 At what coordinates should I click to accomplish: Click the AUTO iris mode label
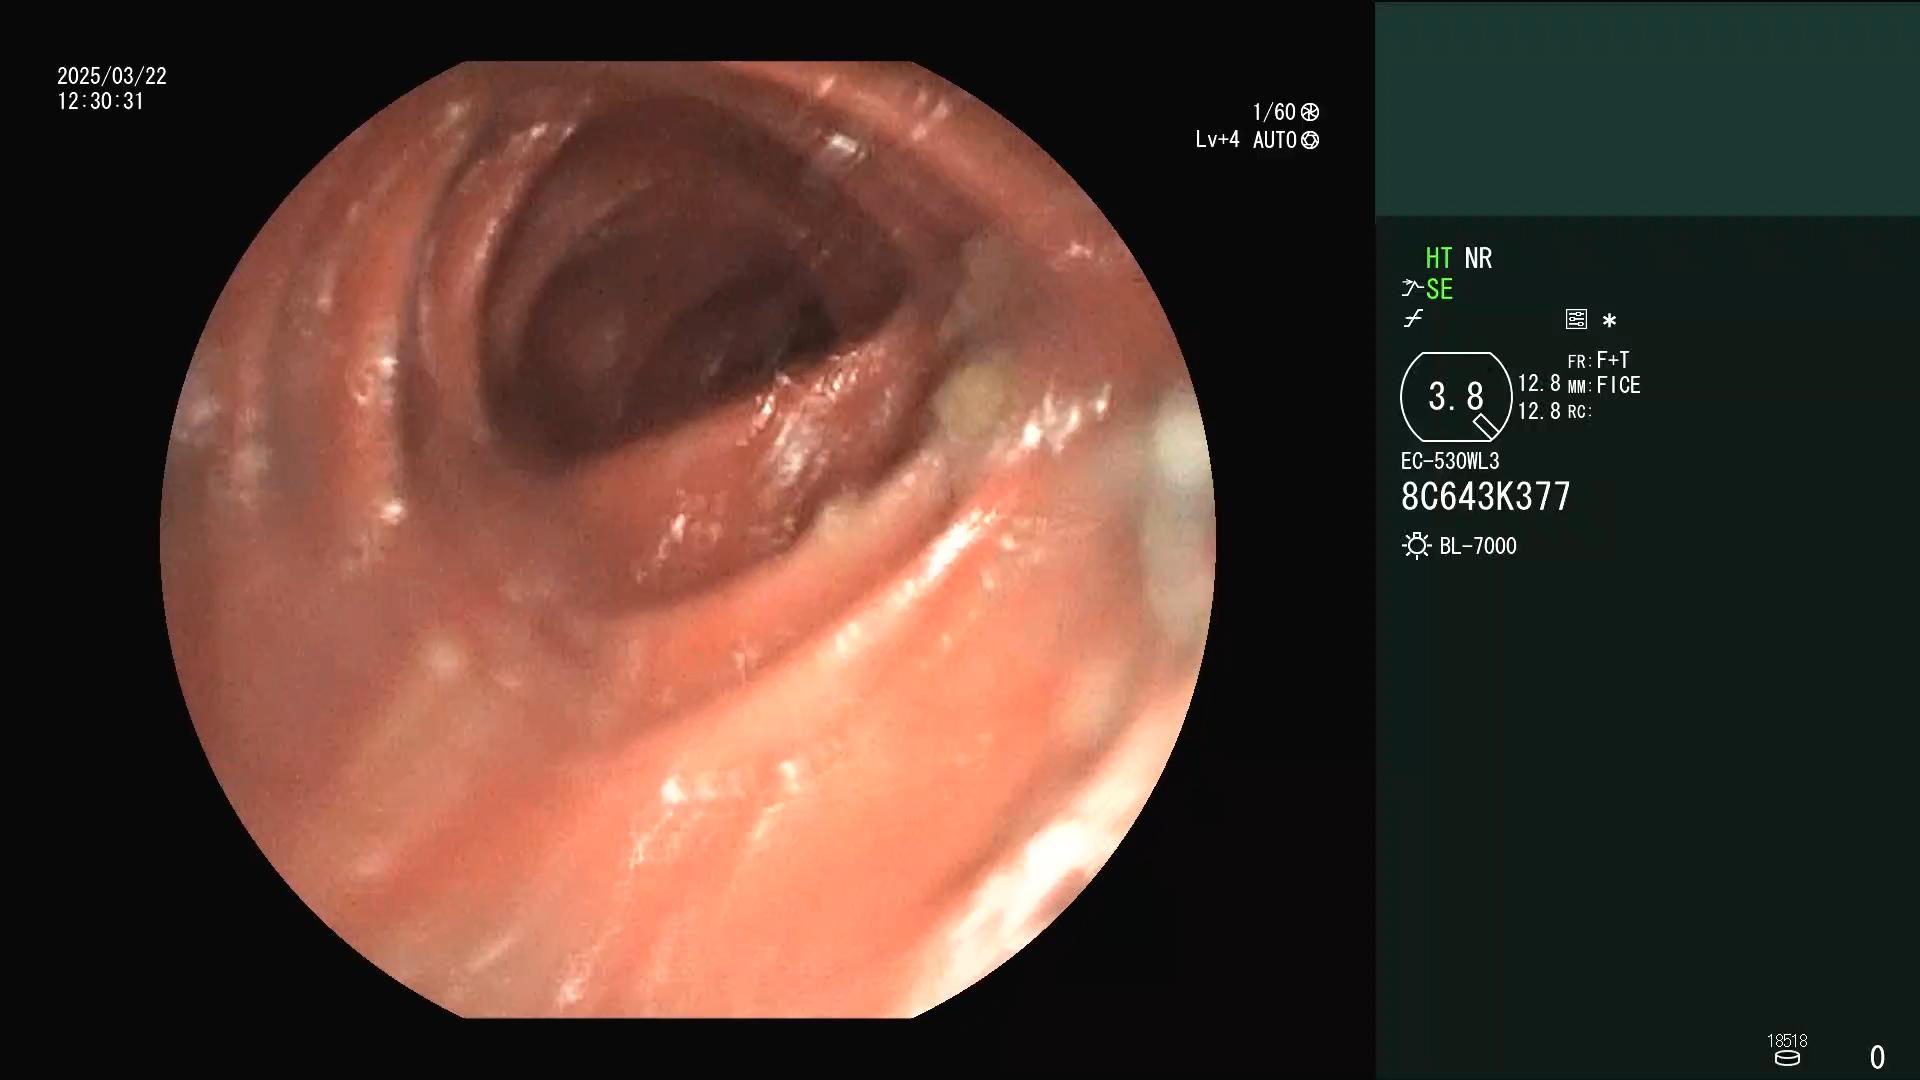[x=1275, y=140]
